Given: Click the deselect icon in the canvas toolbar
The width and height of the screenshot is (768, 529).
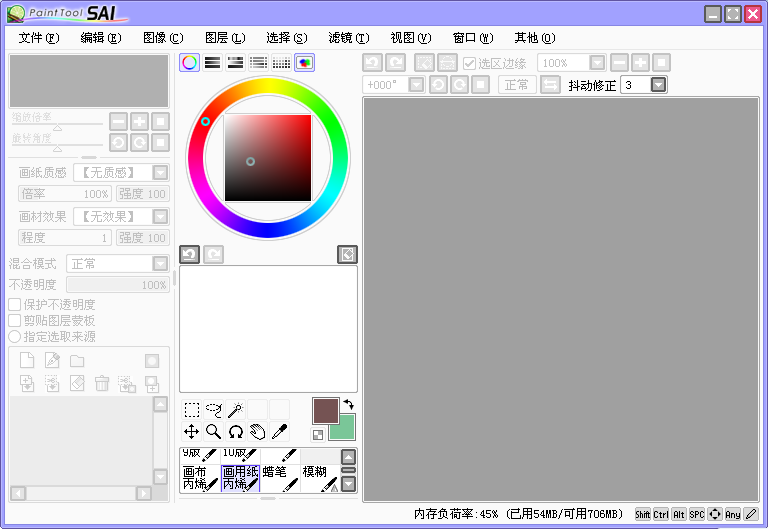Looking at the screenshot, I should (x=424, y=63).
